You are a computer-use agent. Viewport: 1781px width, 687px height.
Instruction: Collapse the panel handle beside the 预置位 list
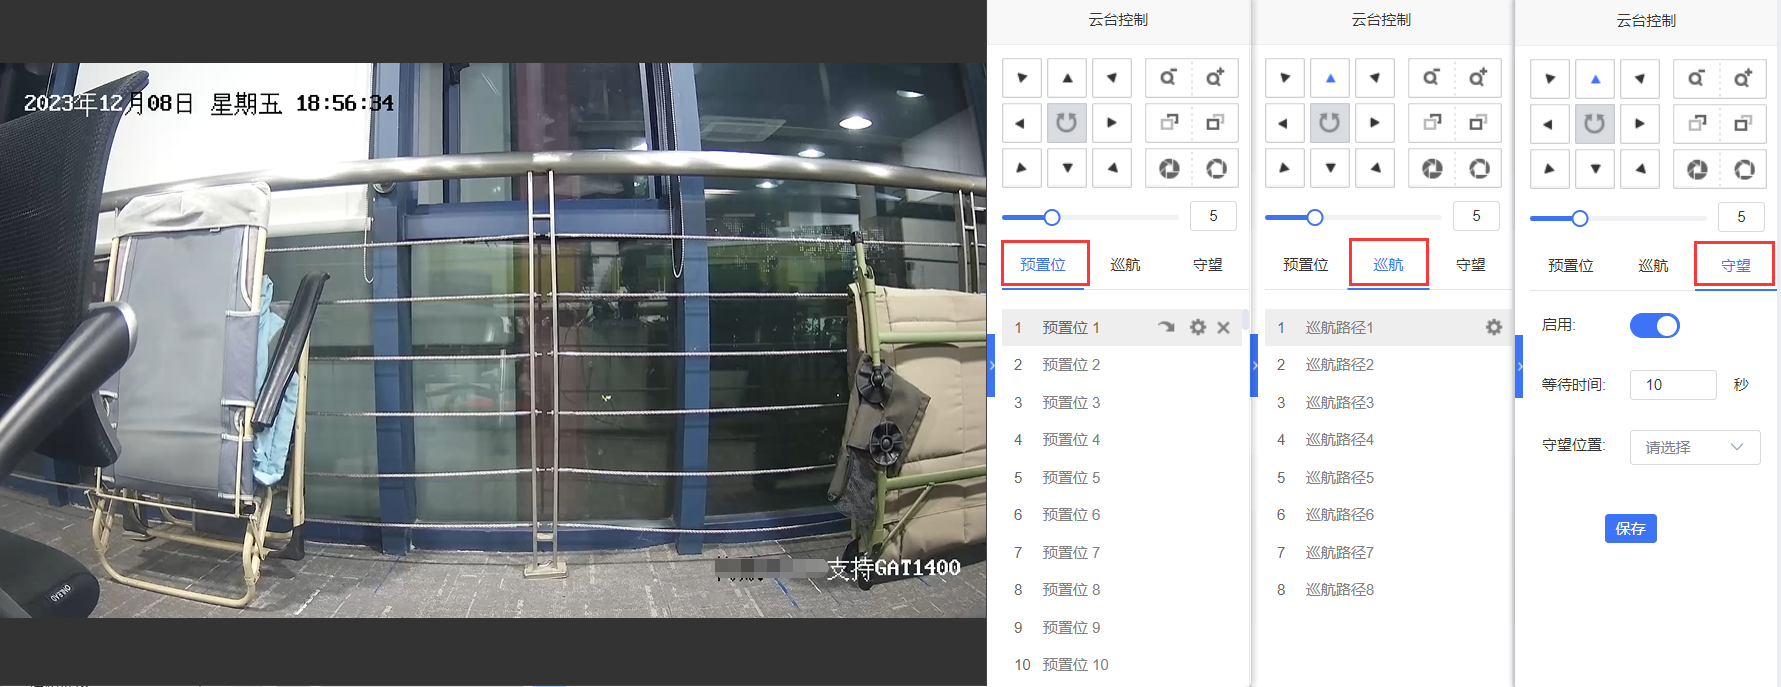coord(992,366)
